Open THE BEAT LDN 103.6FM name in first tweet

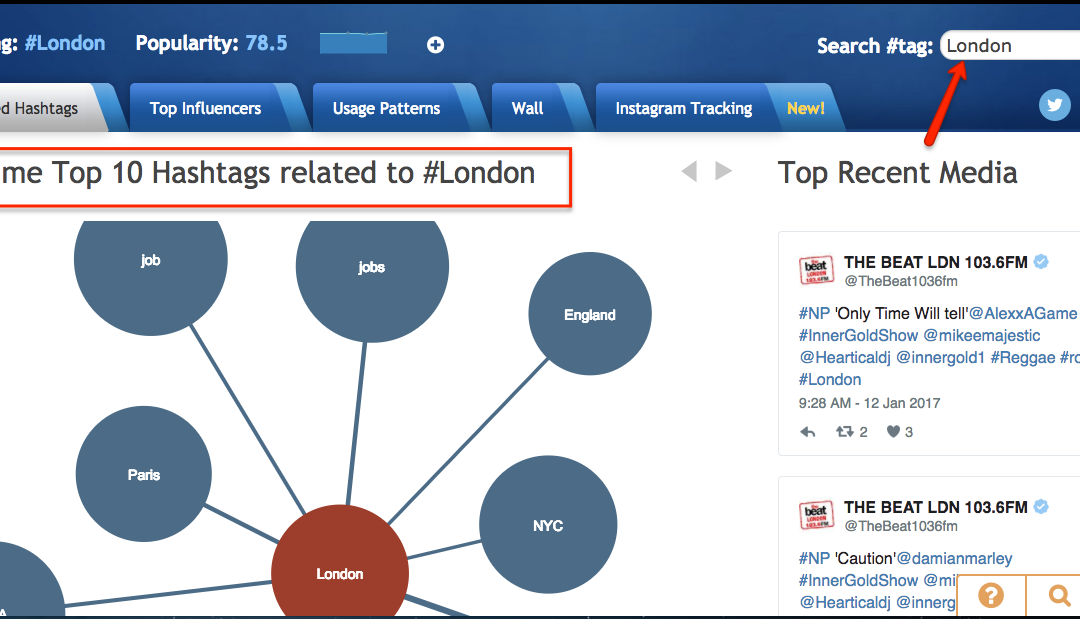pyautogui.click(x=936, y=262)
